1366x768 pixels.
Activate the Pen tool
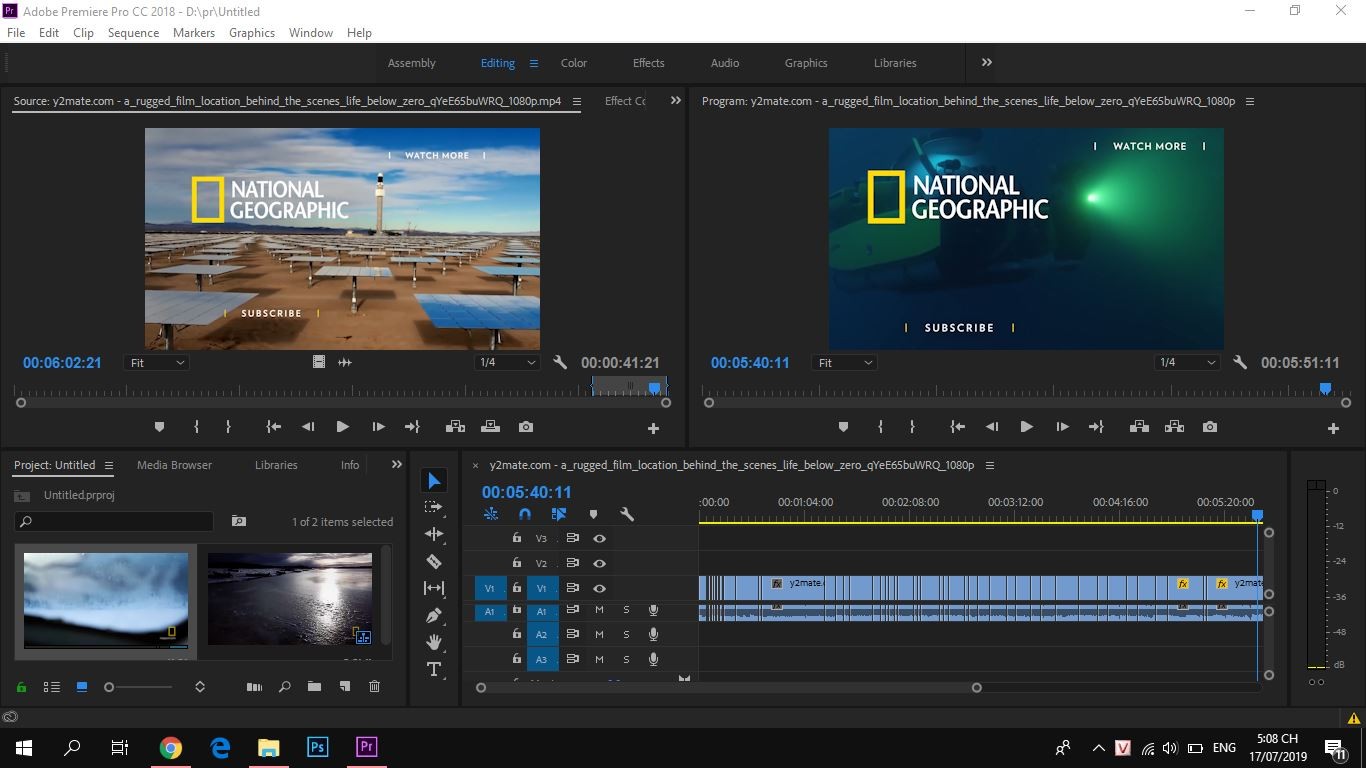point(434,615)
